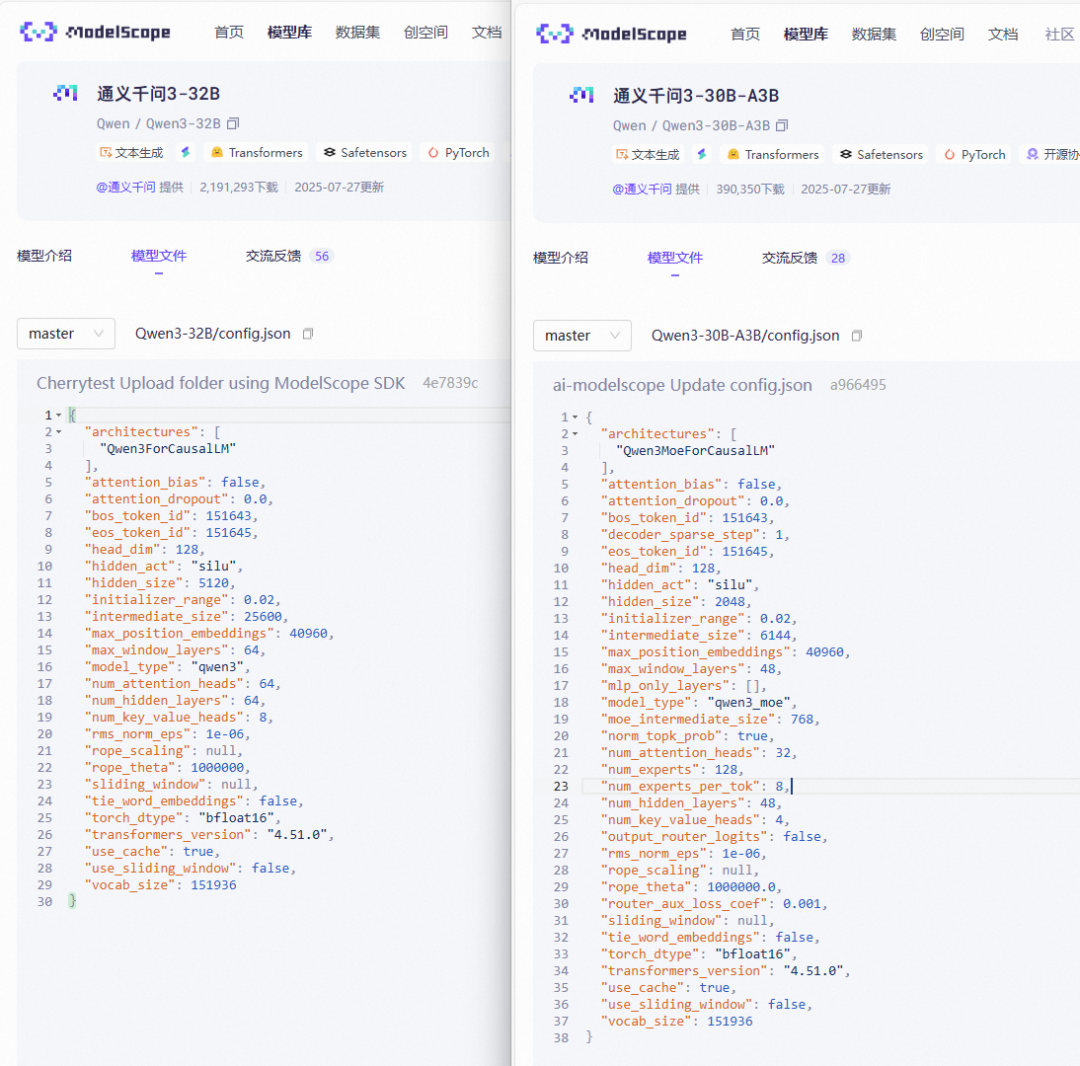Screen dimensions: 1080x1066
Task: Select the vLLM lightning badge on Qwen3-32B
Action: point(184,152)
